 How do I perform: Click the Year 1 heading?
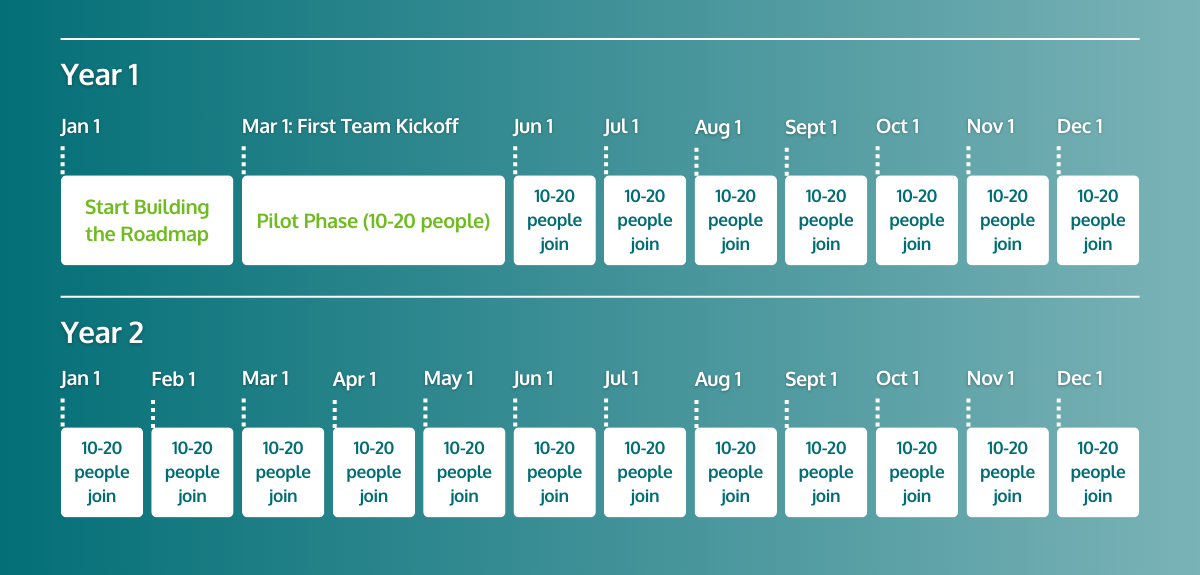[100, 75]
